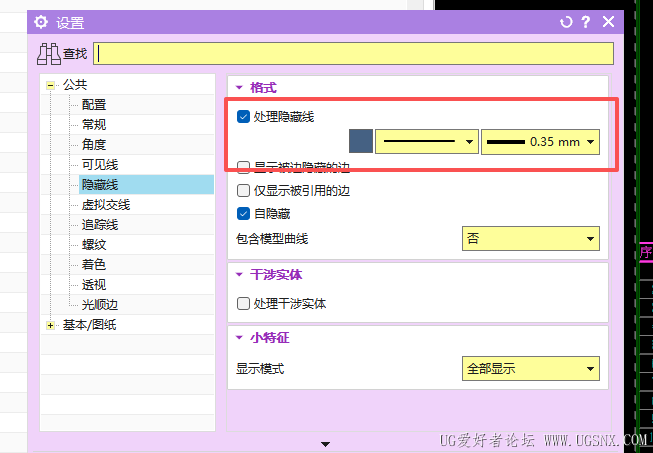The image size is (653, 453).
Task: Click the settings gear icon in title bar
Action: (41, 22)
